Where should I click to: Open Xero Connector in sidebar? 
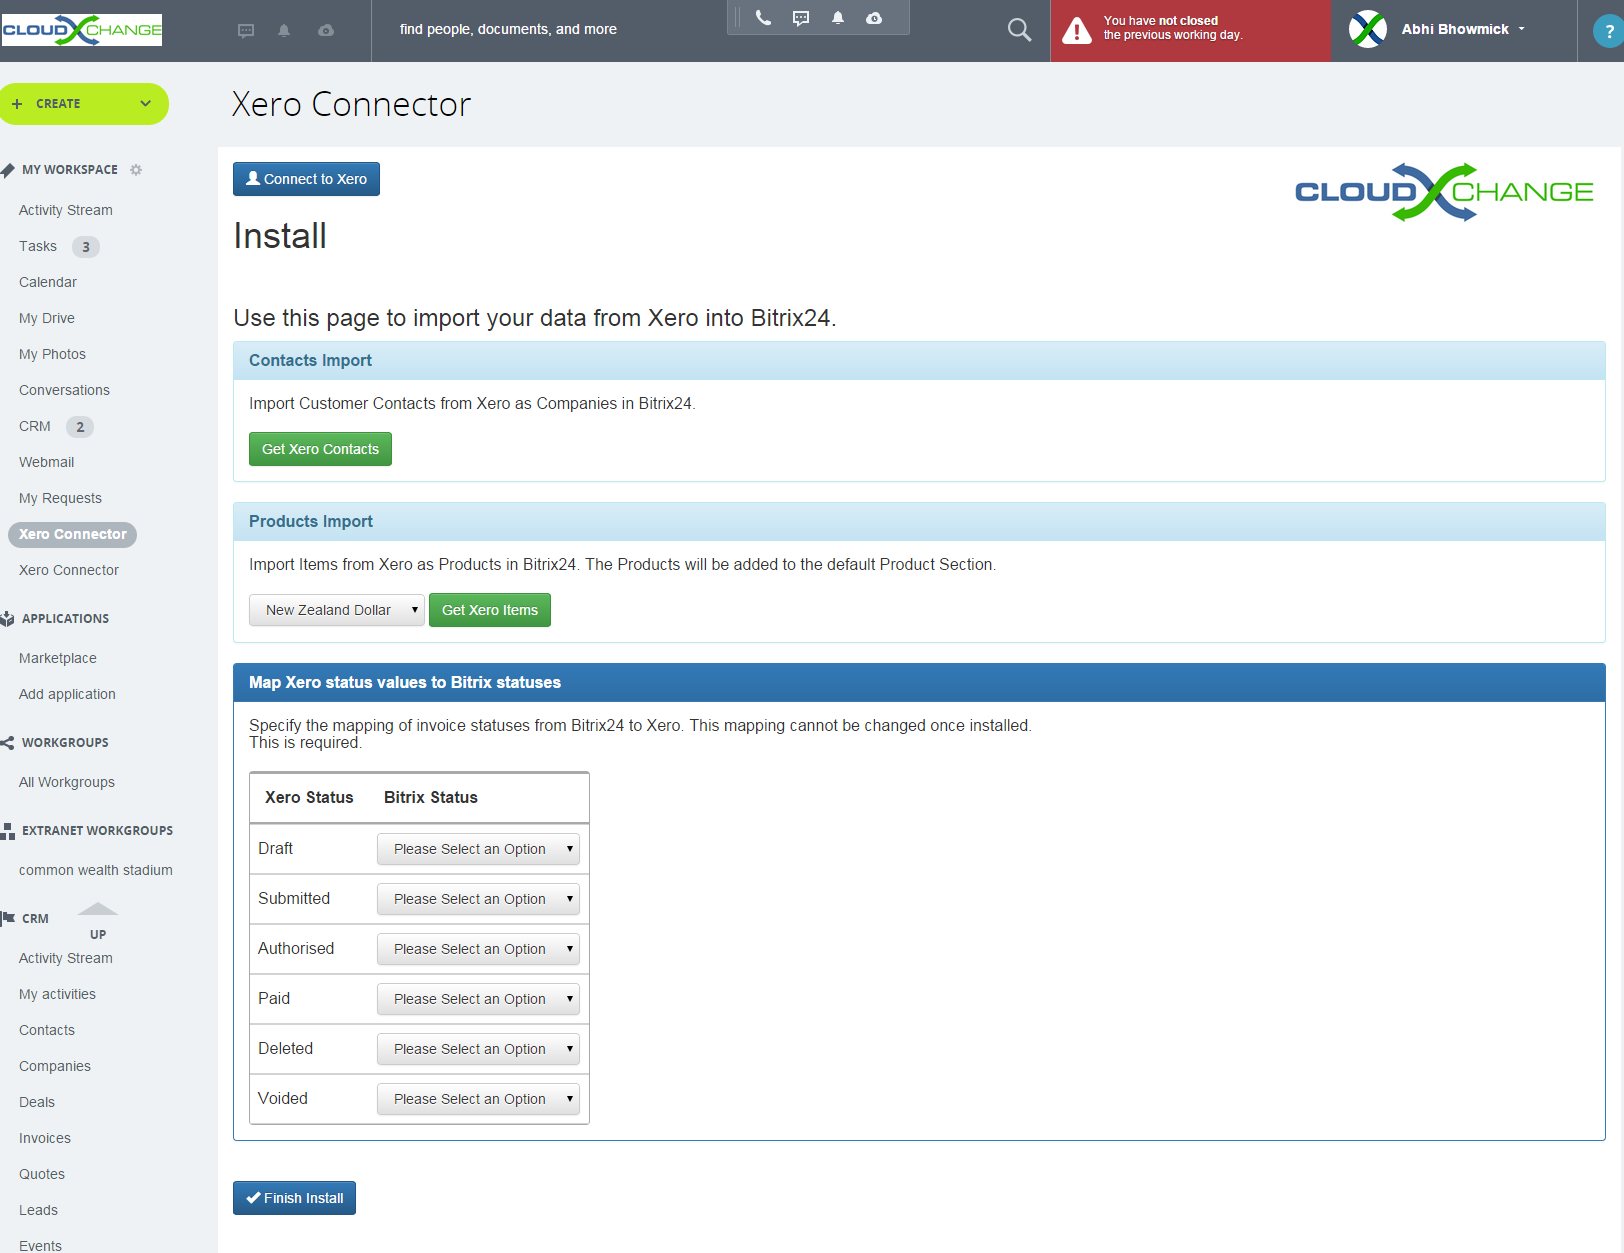[71, 534]
